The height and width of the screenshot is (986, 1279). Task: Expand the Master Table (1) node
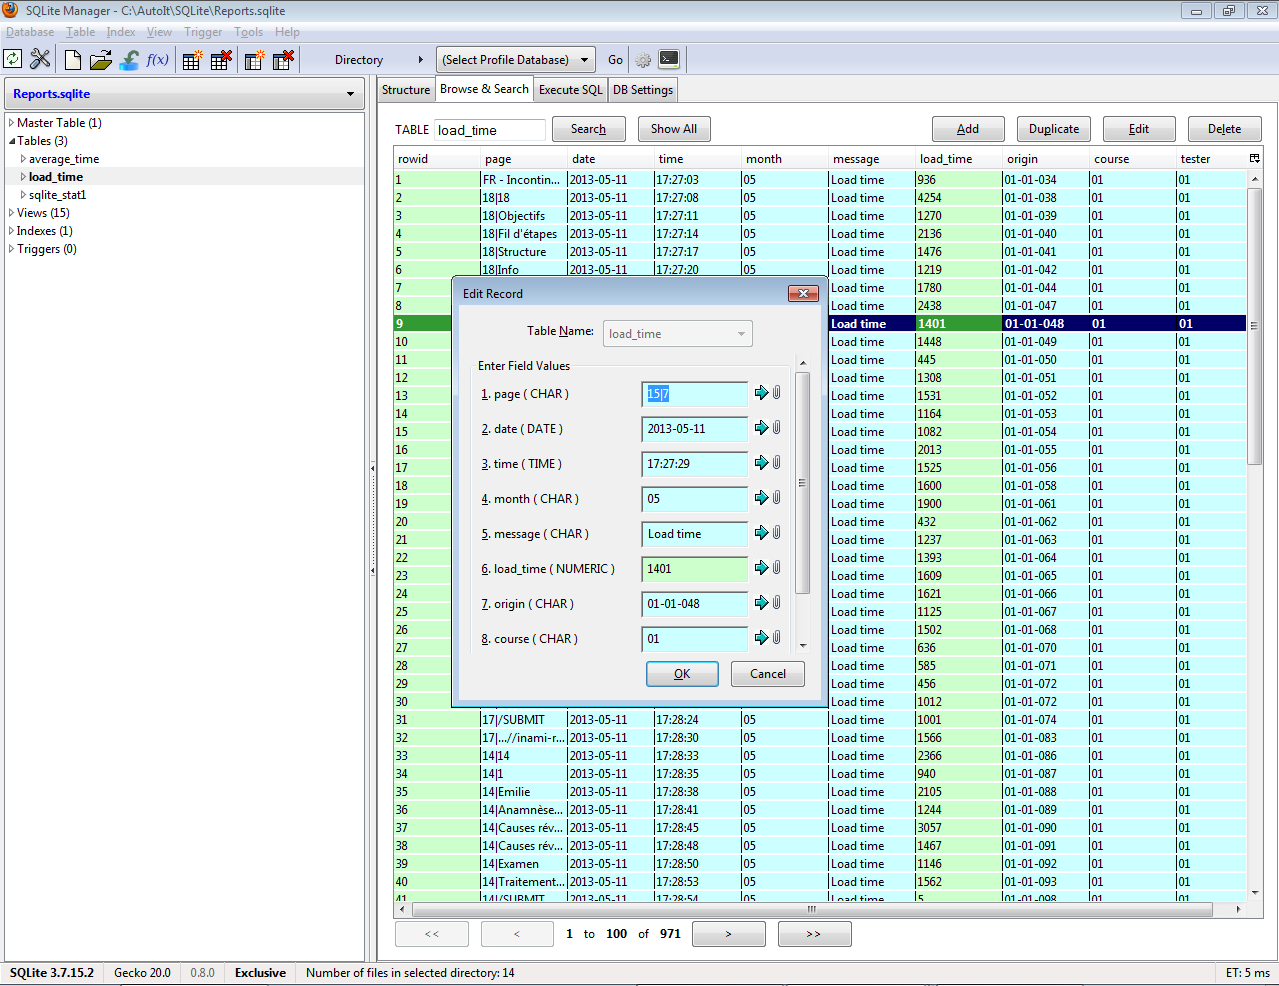click(x=11, y=123)
